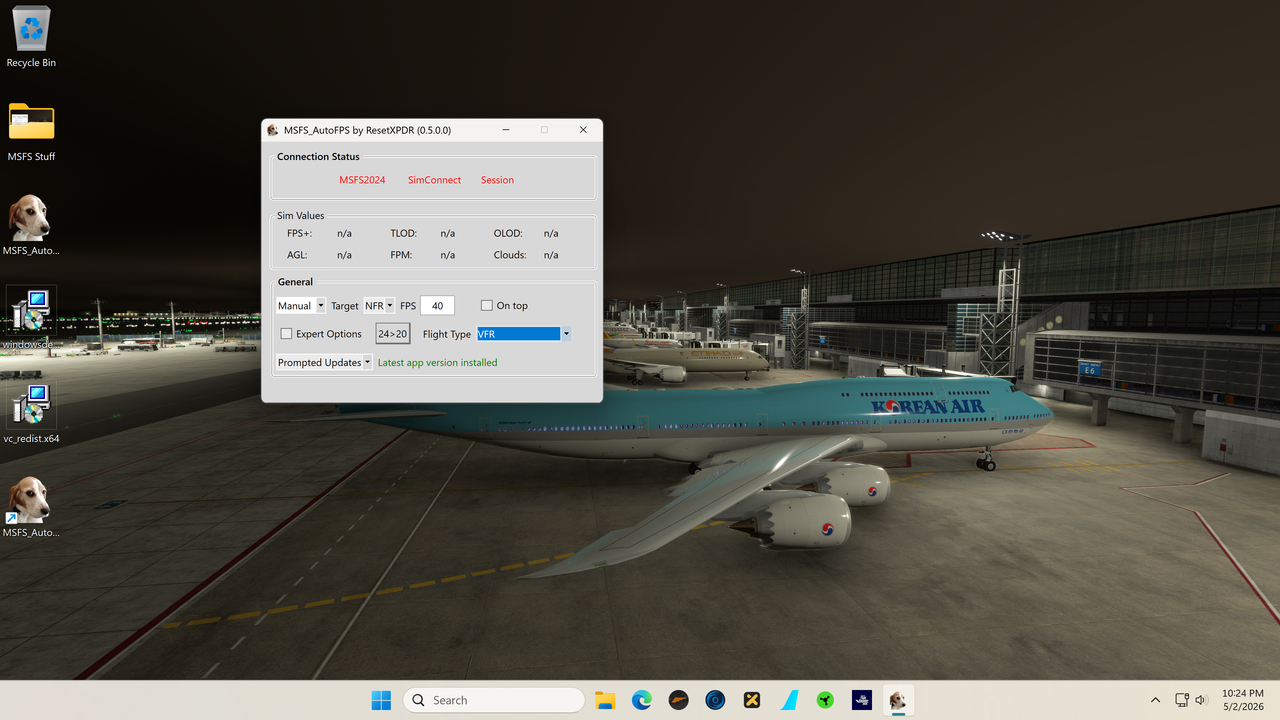Click the FPS input field showing 40
This screenshot has width=1280, height=720.
[x=437, y=306]
